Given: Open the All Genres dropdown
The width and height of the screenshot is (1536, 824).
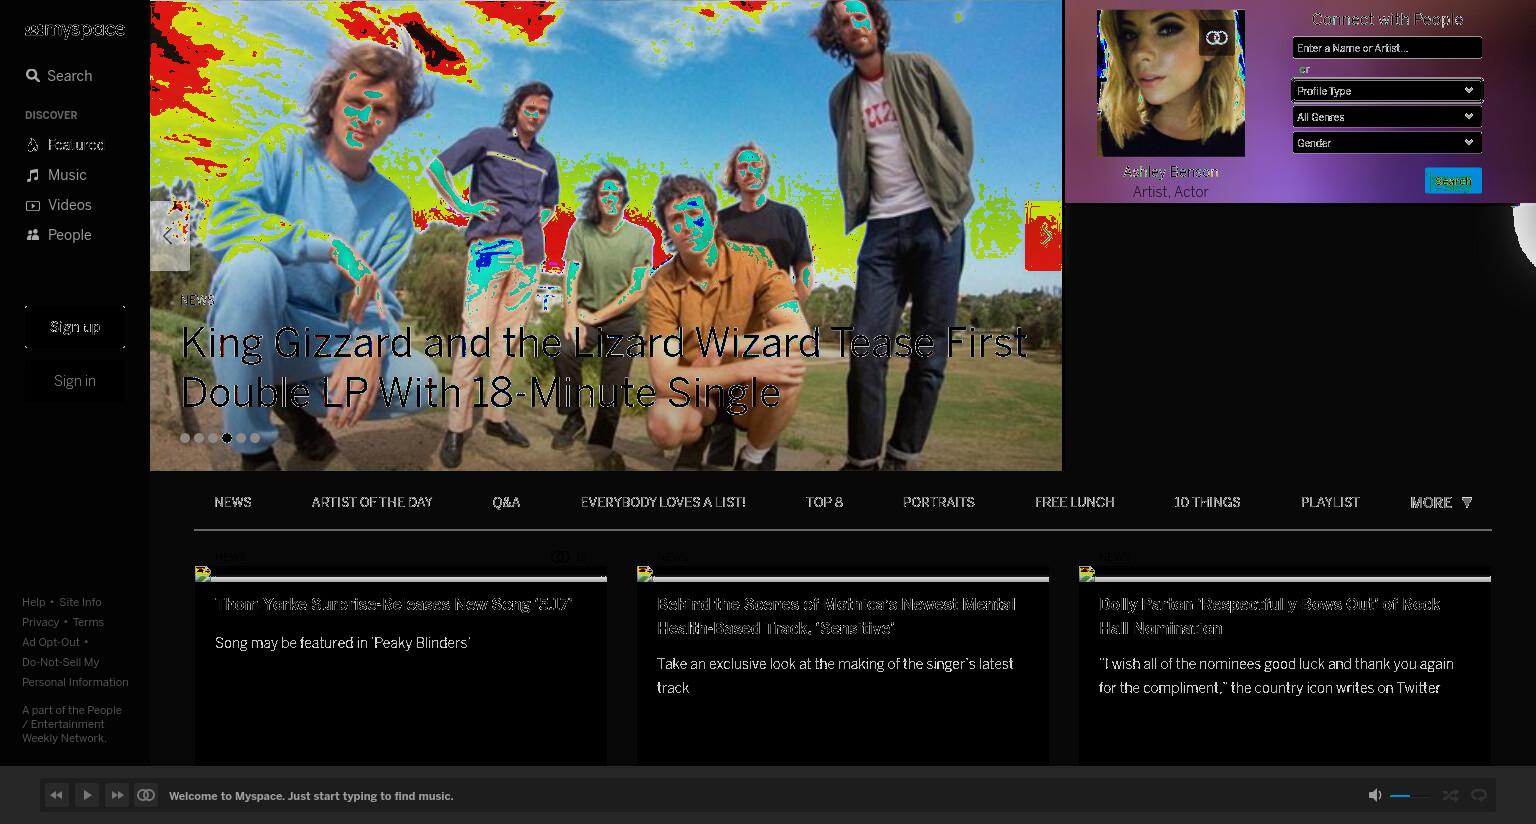Looking at the screenshot, I should coord(1387,117).
